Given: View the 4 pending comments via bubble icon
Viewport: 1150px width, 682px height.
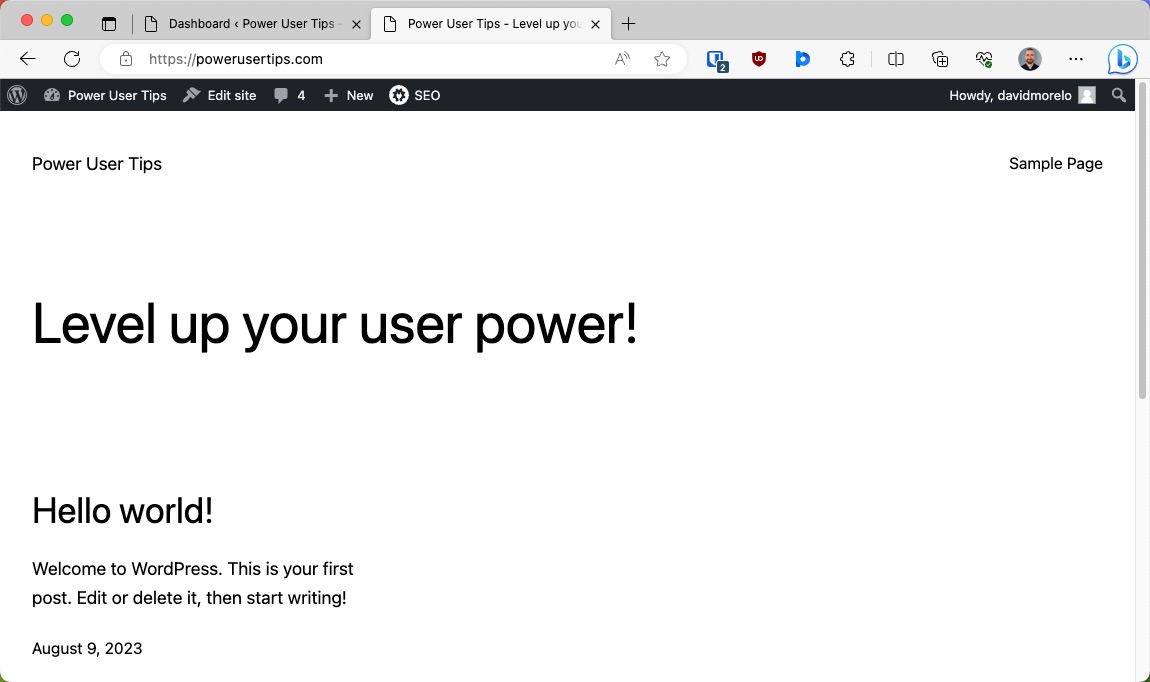Looking at the screenshot, I should point(289,95).
